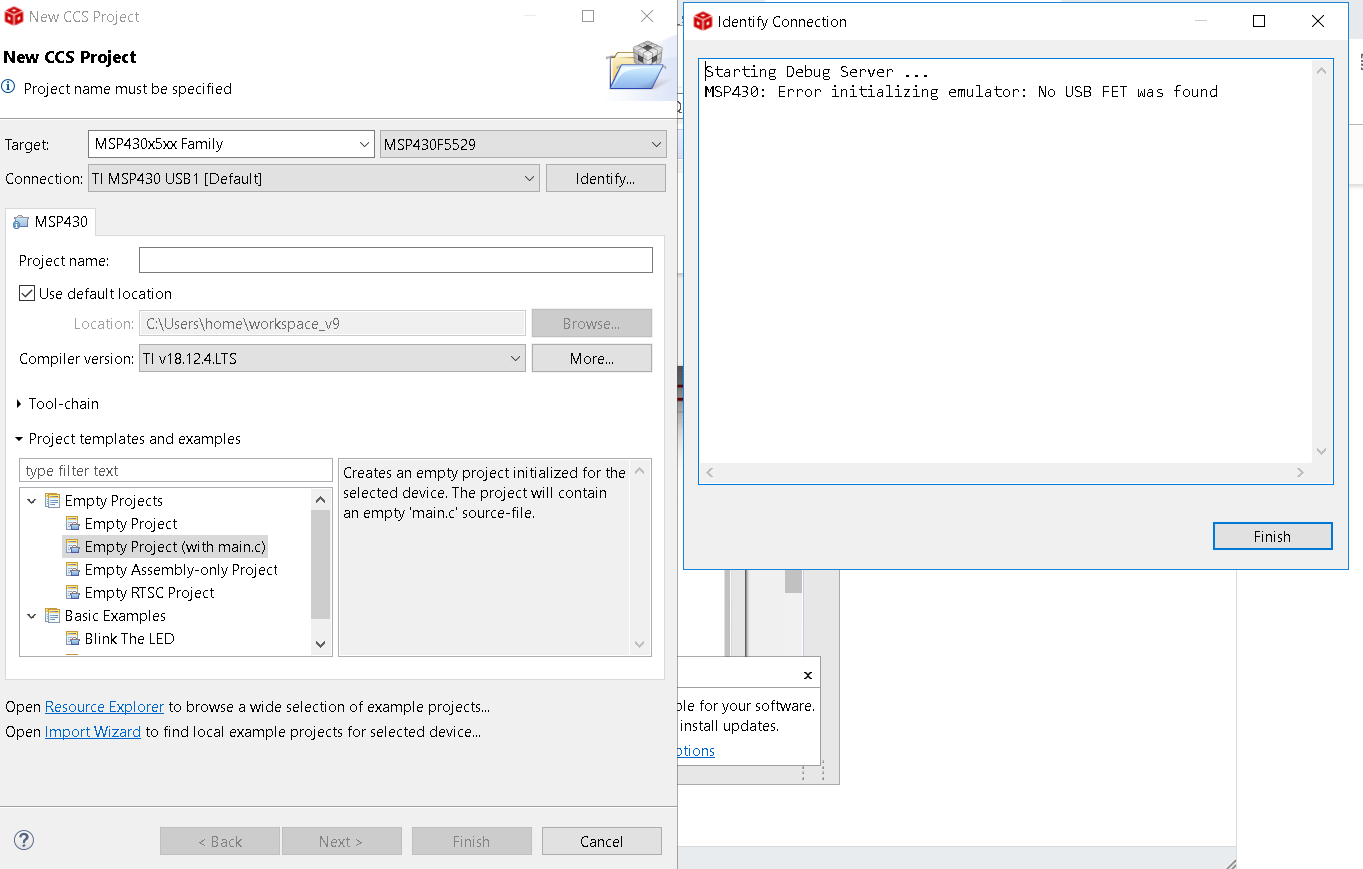Dismiss the update notification popup
The height and width of the screenshot is (869, 1363).
point(808,675)
